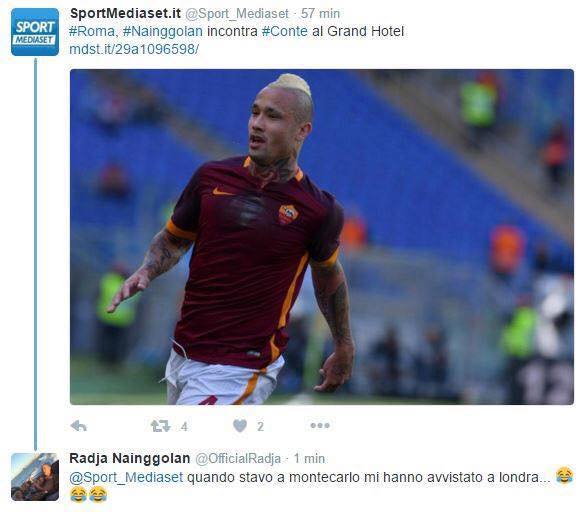This screenshot has width=581, height=514.
Task: Click the #Roma hashtag
Action: (x=92, y=31)
